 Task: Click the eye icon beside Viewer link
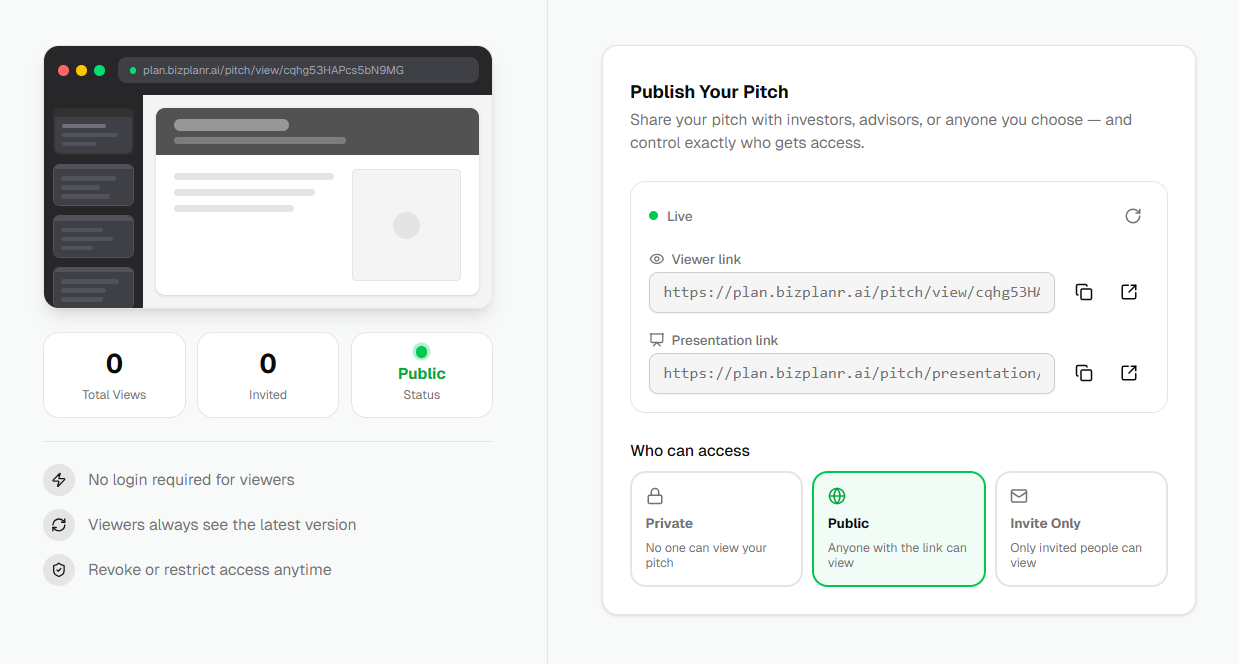[x=657, y=259]
